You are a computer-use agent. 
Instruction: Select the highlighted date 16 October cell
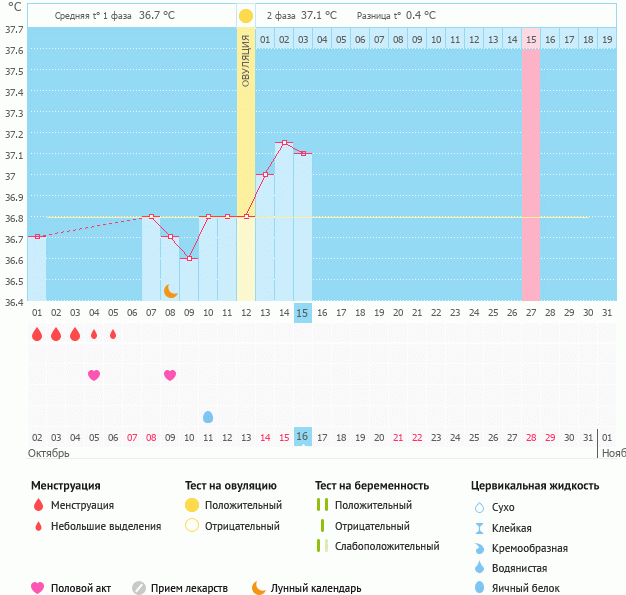coord(303,437)
